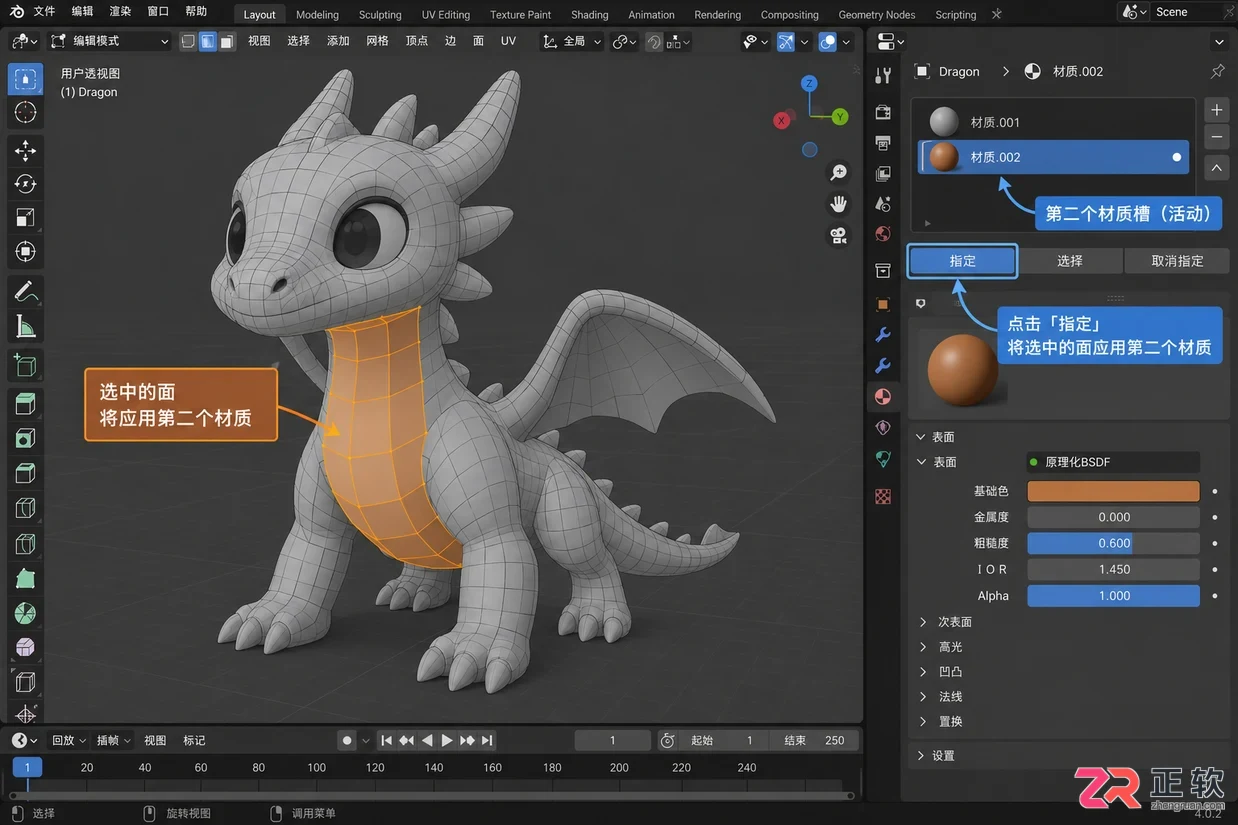This screenshot has height=825, width=1238.
Task: Open the Render properties tab
Action: [883, 112]
